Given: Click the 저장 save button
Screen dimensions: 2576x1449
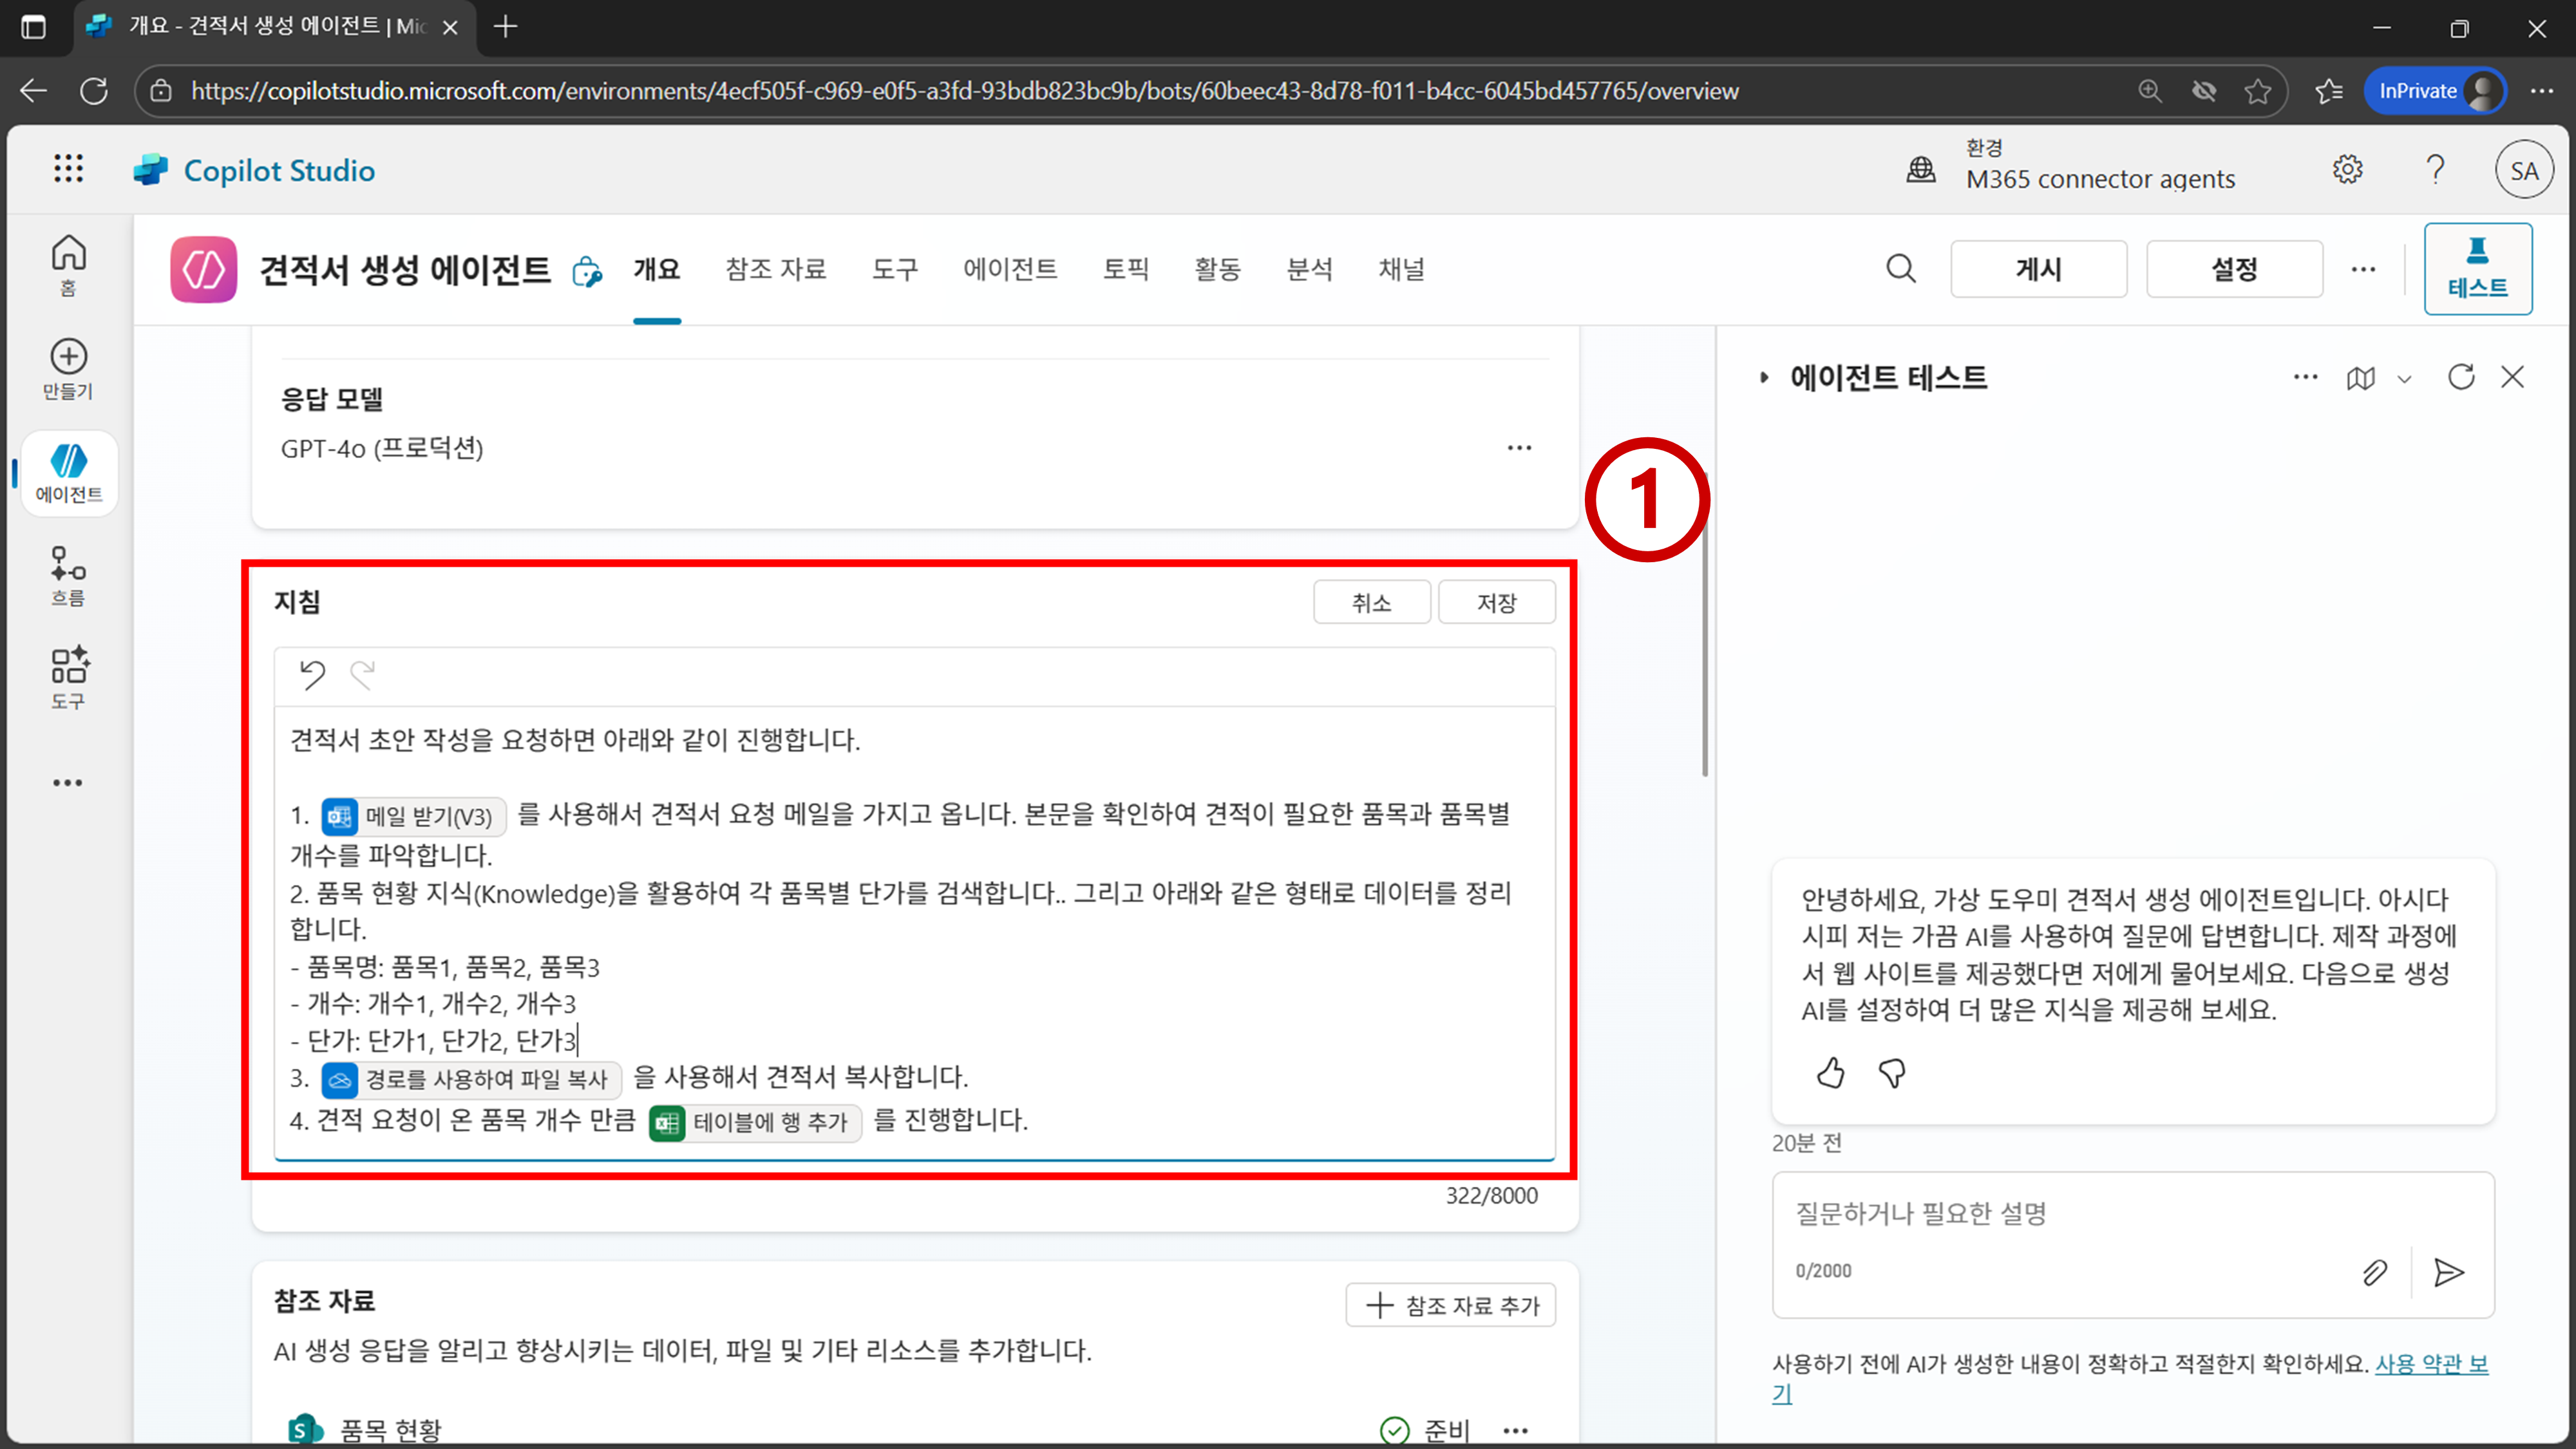Looking at the screenshot, I should (x=1496, y=602).
